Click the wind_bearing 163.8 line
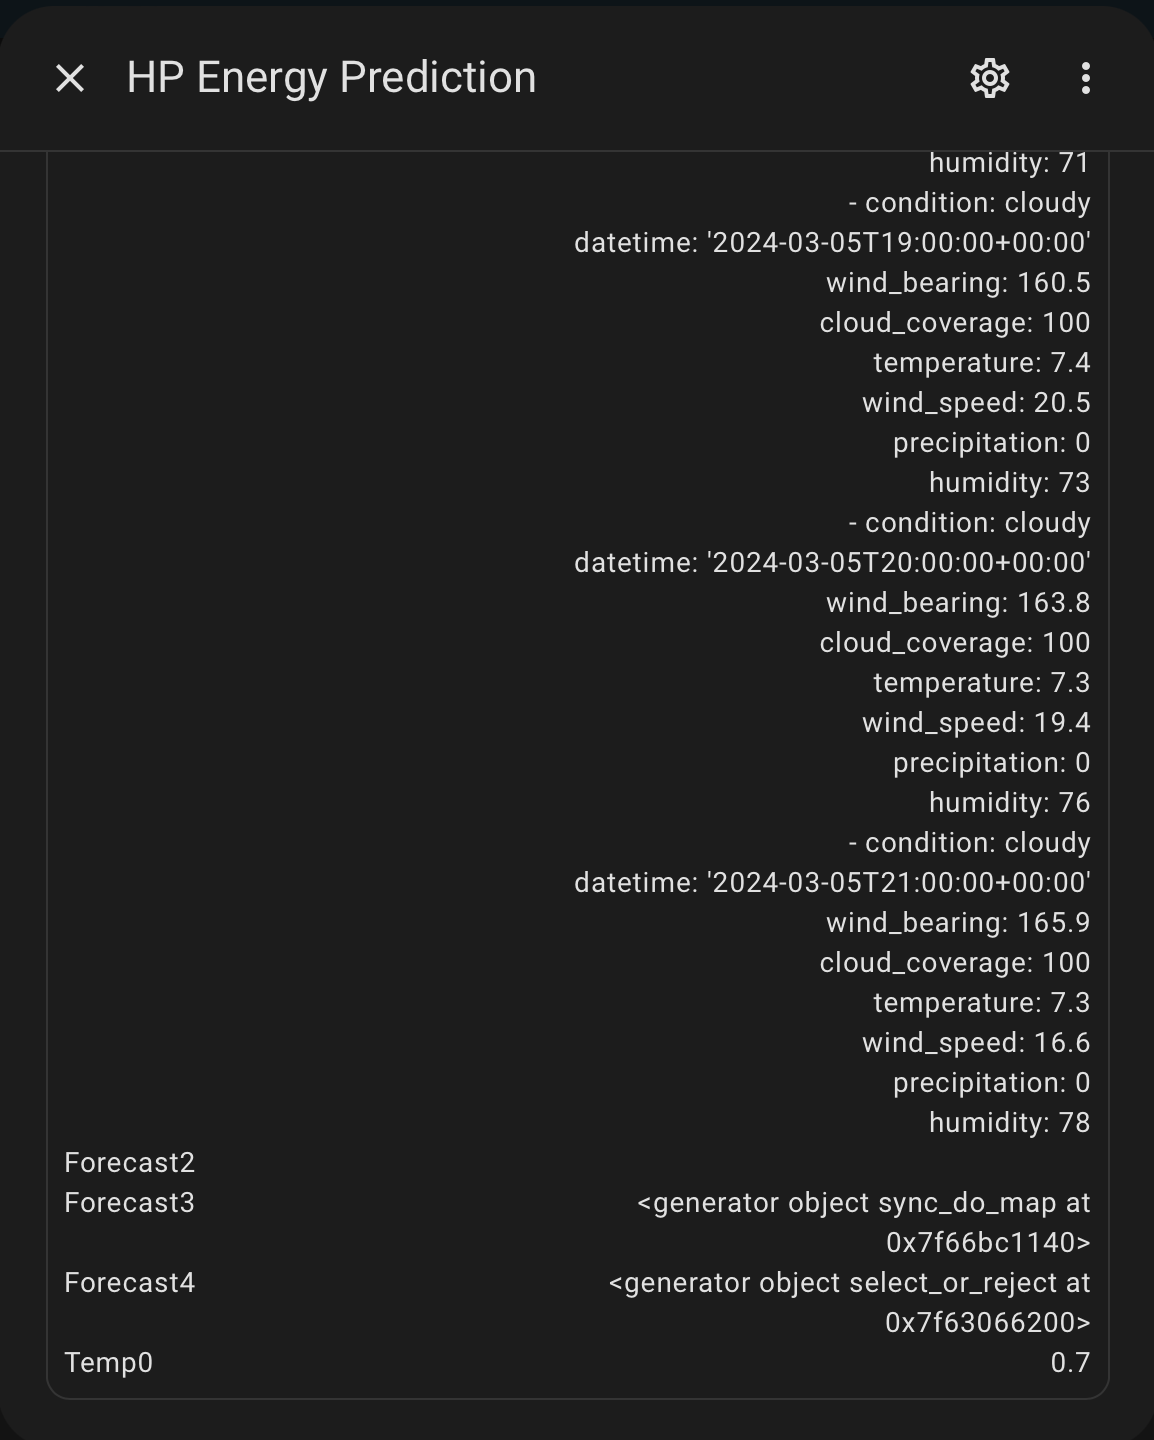This screenshot has height=1440, width=1154. pyautogui.click(x=957, y=603)
